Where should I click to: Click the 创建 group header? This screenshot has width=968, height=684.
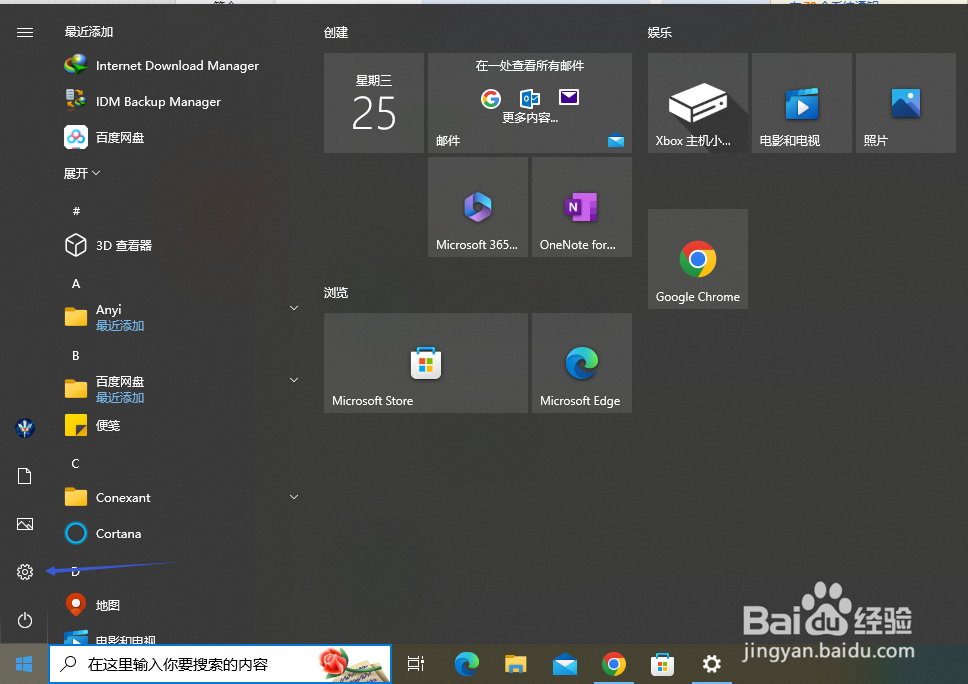[336, 32]
